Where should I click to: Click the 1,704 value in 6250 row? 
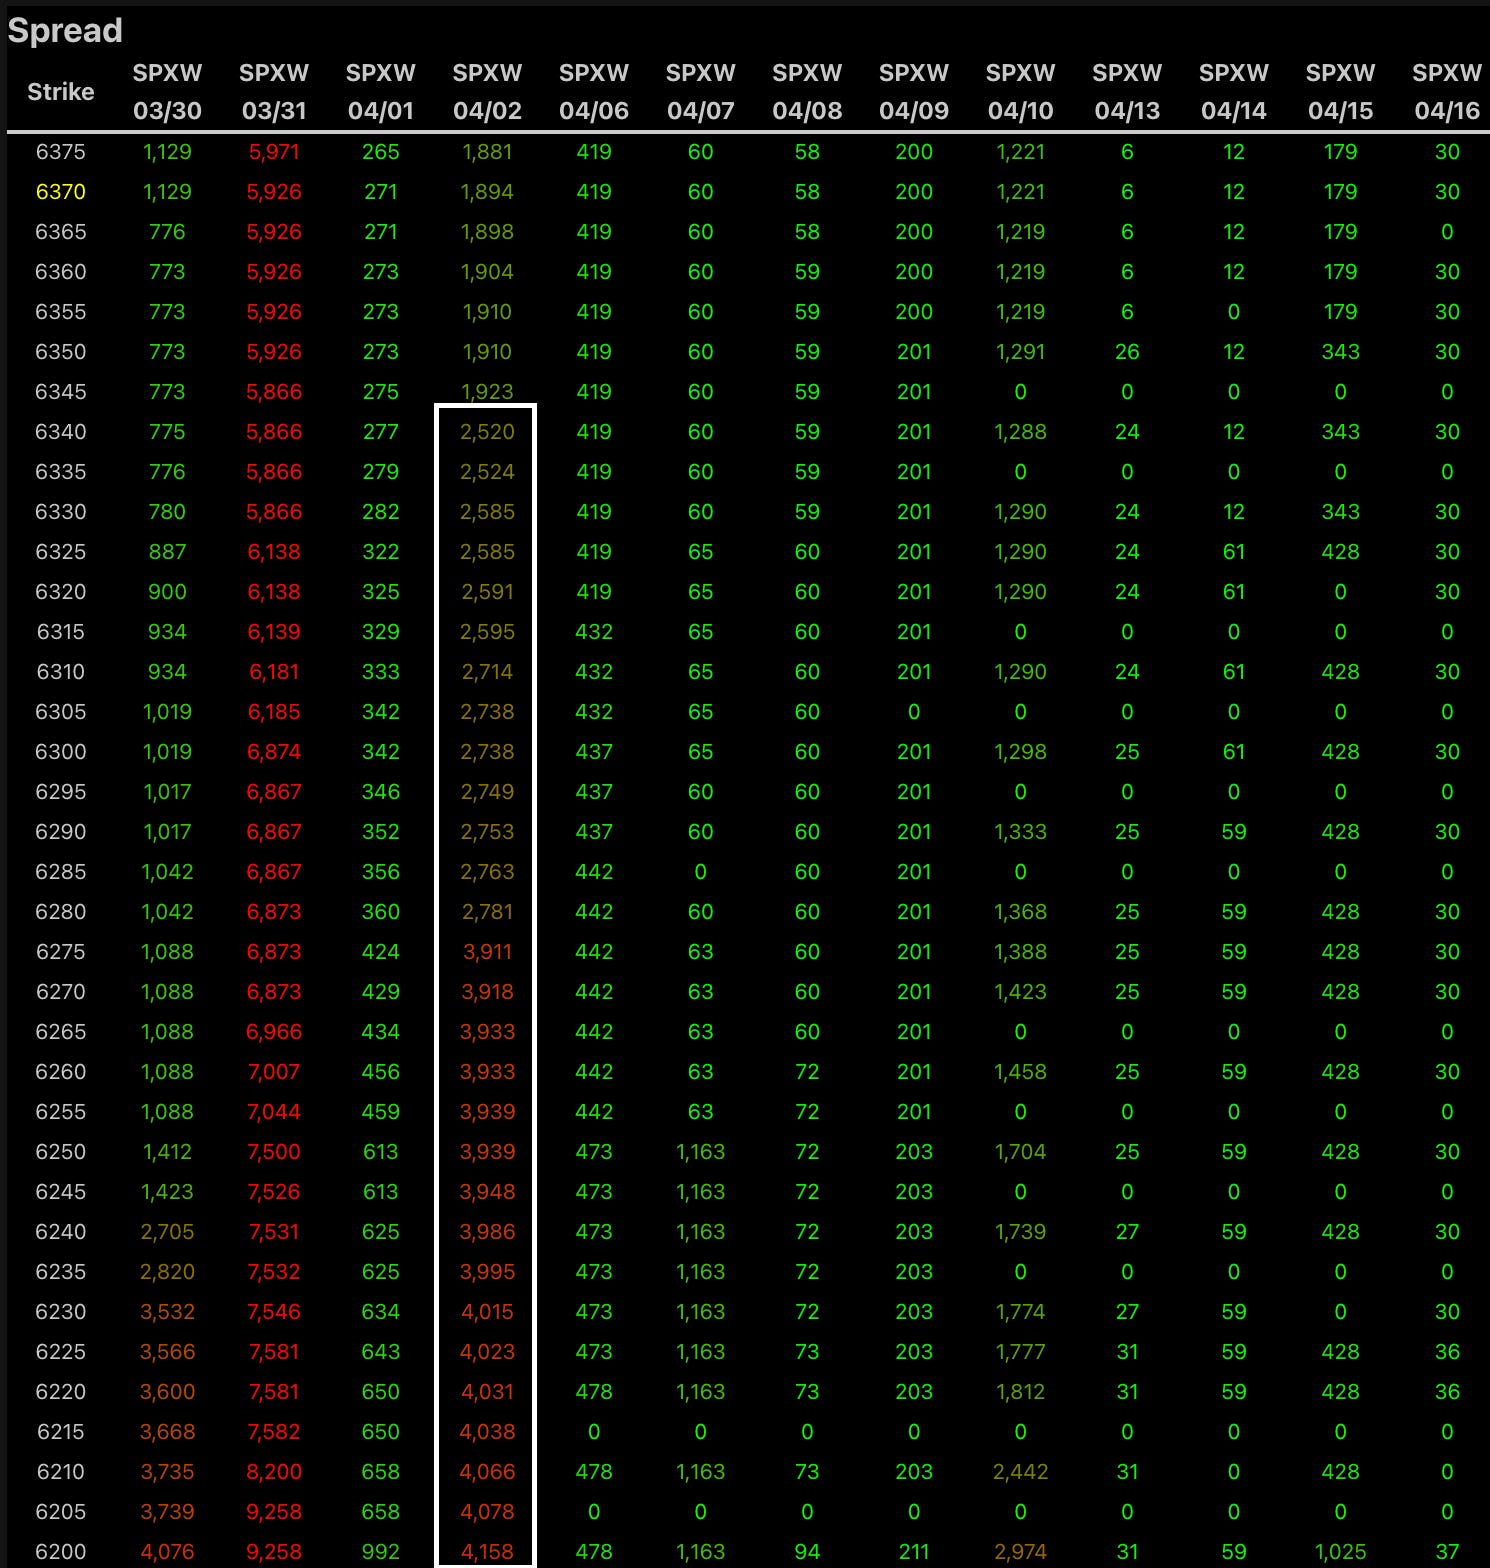pyautogui.click(x=1021, y=1152)
